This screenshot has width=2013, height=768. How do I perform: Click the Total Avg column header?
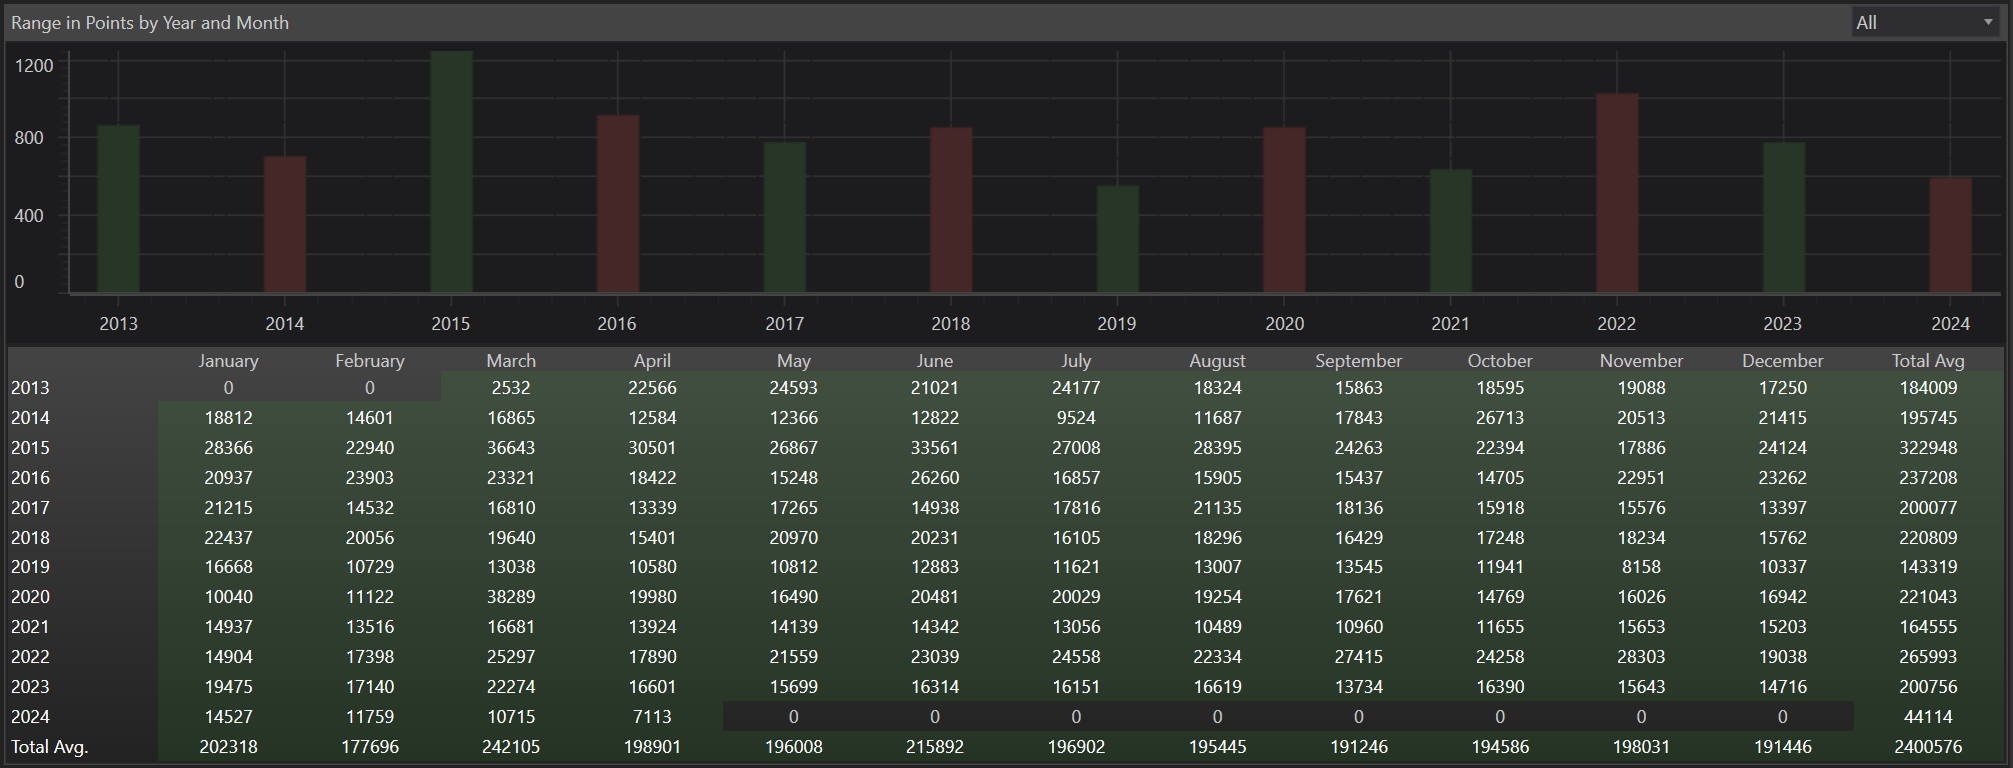(x=1927, y=361)
